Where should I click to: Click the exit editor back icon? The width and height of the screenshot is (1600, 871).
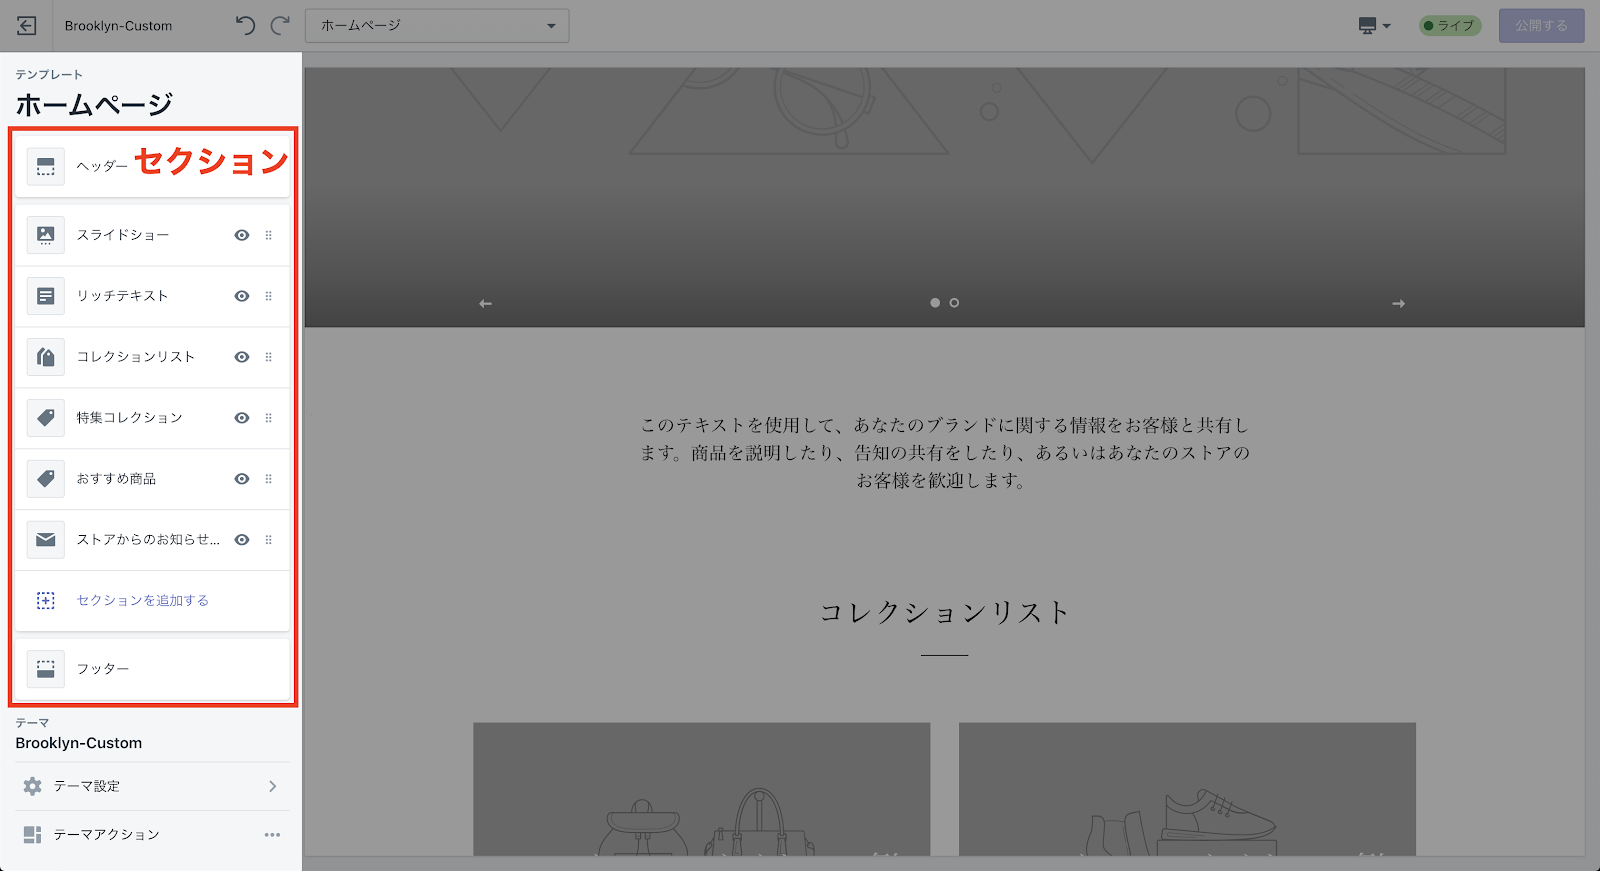pyautogui.click(x=27, y=26)
